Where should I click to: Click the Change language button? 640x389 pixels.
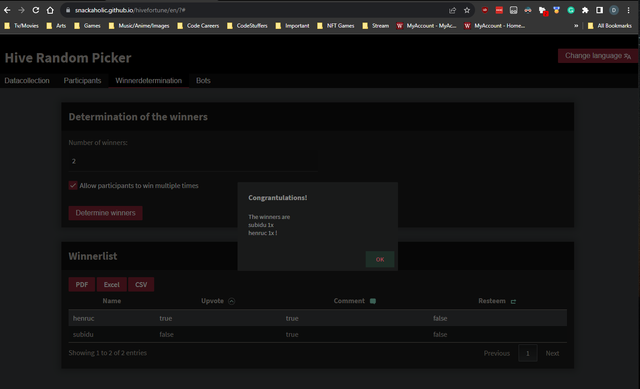tap(598, 56)
